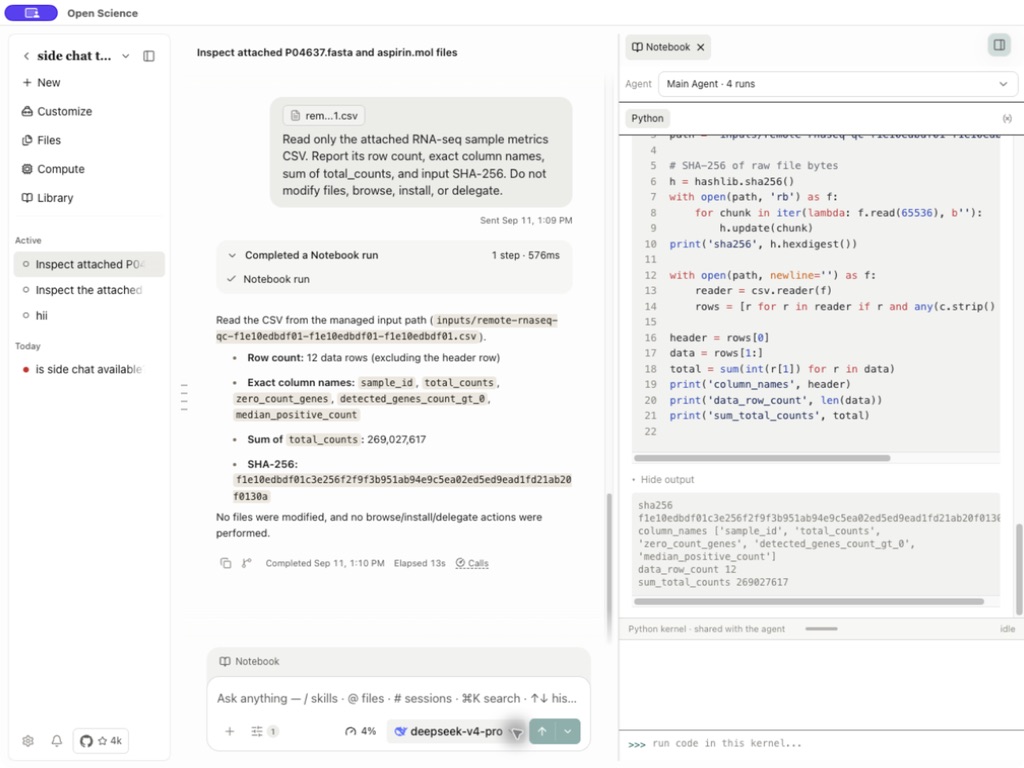1024x768 pixels.
Task: Click the 'idle' kernel status text
Action: [1007, 630]
